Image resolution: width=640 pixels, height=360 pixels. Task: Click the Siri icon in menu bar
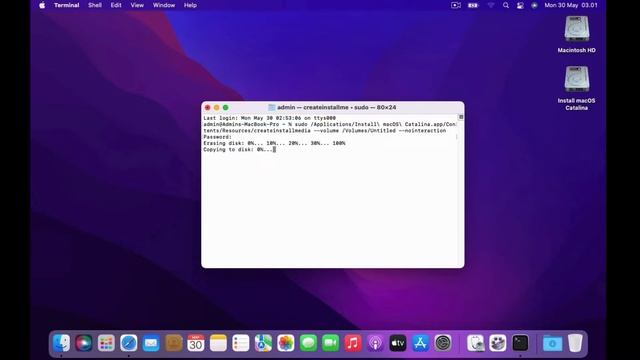534,5
